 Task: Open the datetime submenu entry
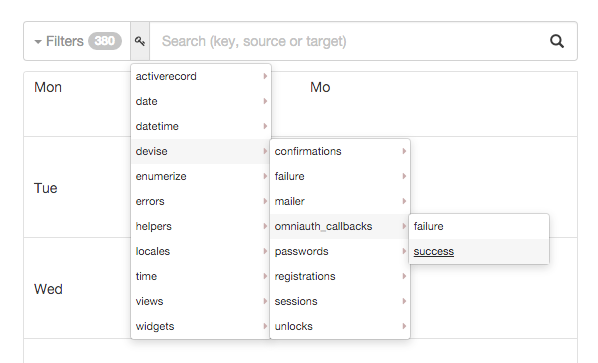coord(201,126)
